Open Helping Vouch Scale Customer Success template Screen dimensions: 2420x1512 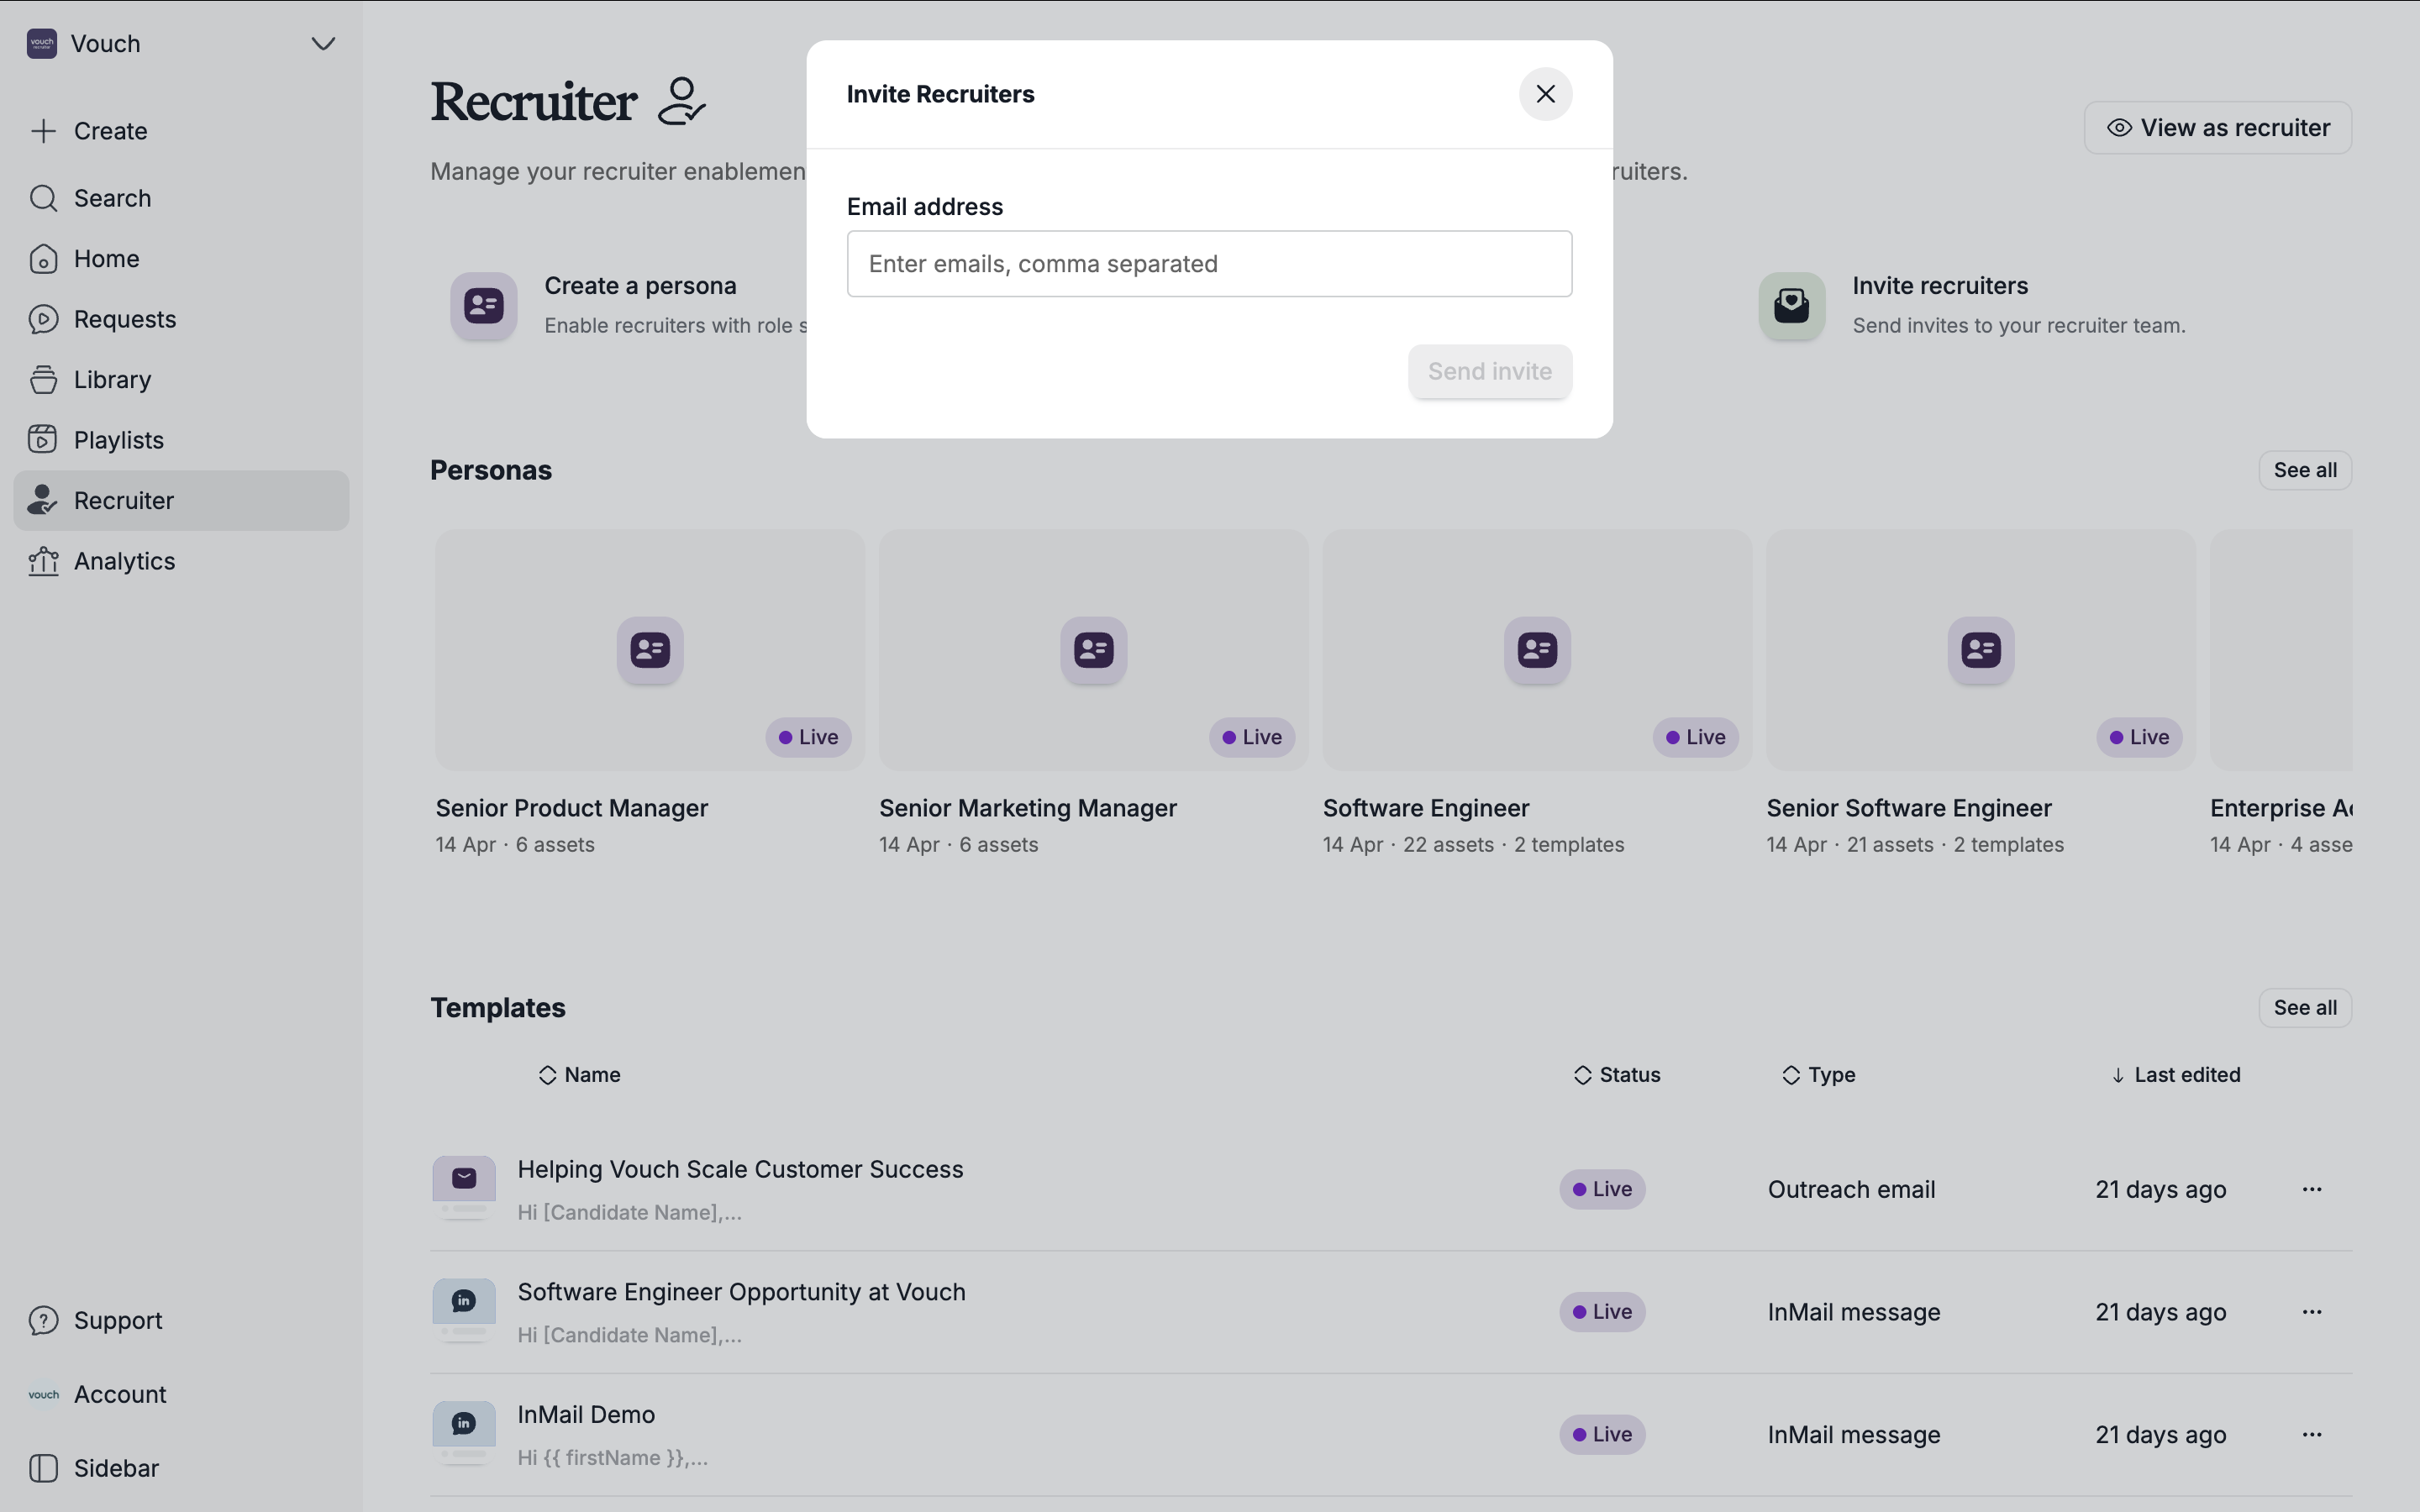pos(740,1170)
